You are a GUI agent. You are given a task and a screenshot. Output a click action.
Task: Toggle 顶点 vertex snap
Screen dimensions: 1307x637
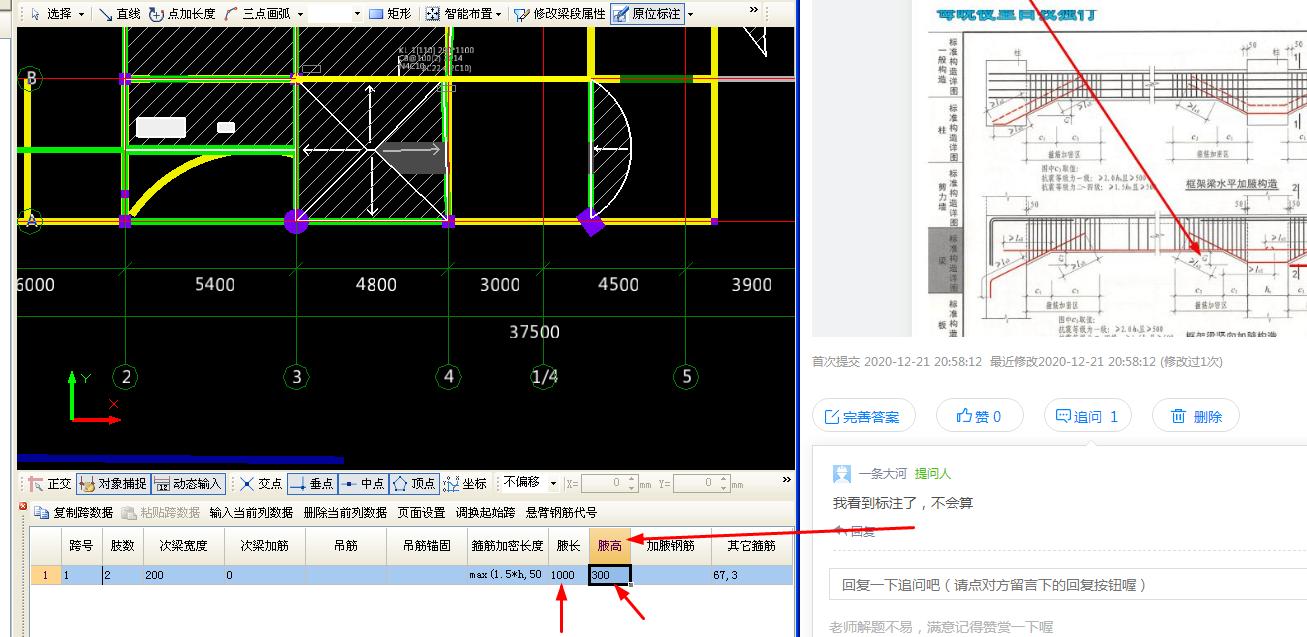click(x=413, y=484)
